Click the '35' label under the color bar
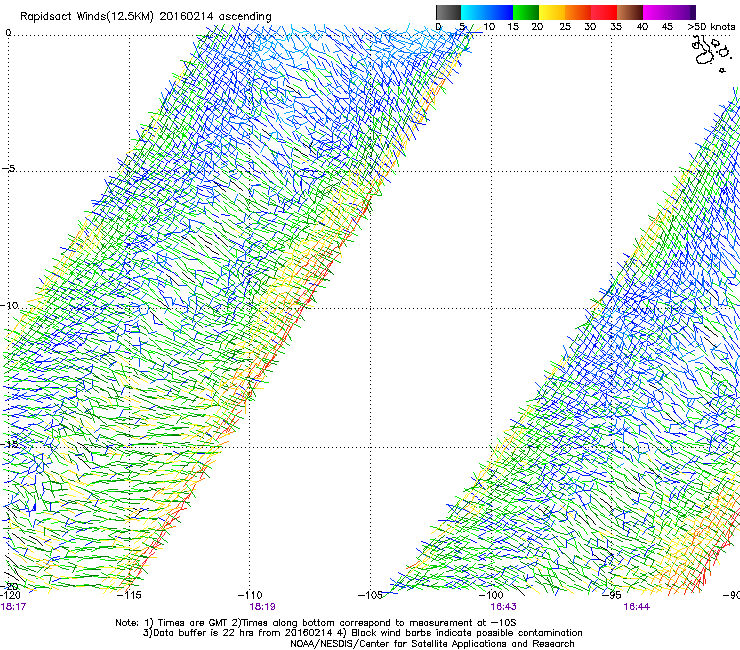740x650 pixels. coord(616,27)
